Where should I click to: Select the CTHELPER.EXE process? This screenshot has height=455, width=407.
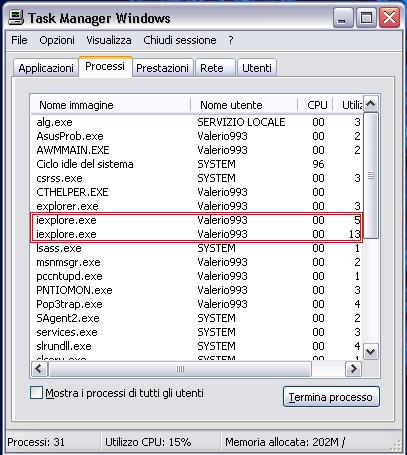tap(197, 192)
